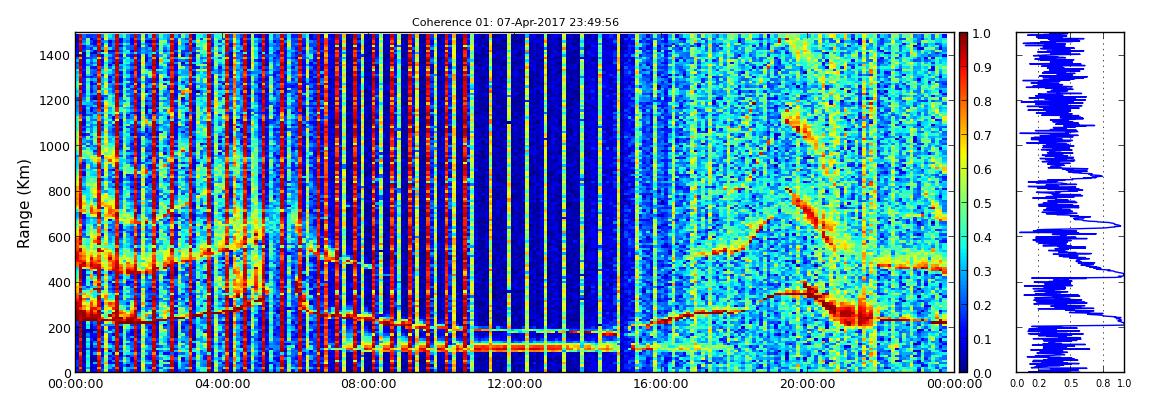
Task: Click the 600 tick on the range axis
Action: pos(58,237)
